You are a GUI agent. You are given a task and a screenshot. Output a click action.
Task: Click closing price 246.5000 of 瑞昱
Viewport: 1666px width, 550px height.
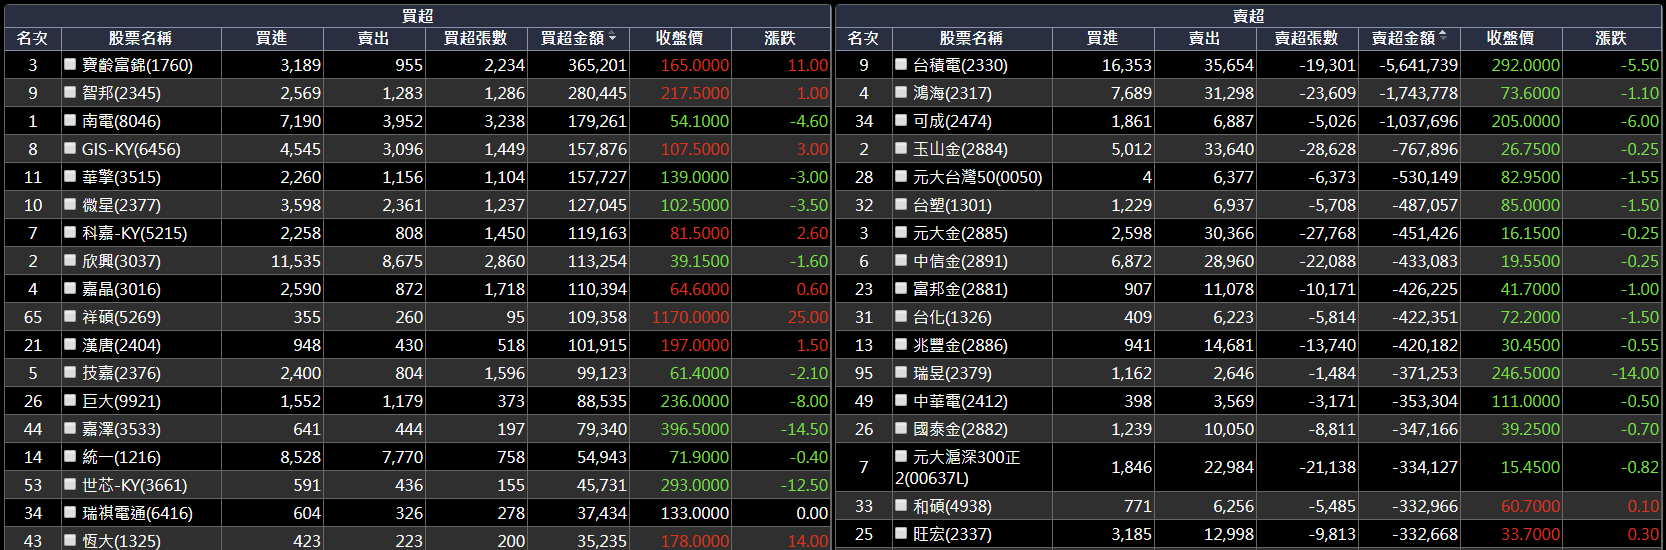(x=1525, y=373)
